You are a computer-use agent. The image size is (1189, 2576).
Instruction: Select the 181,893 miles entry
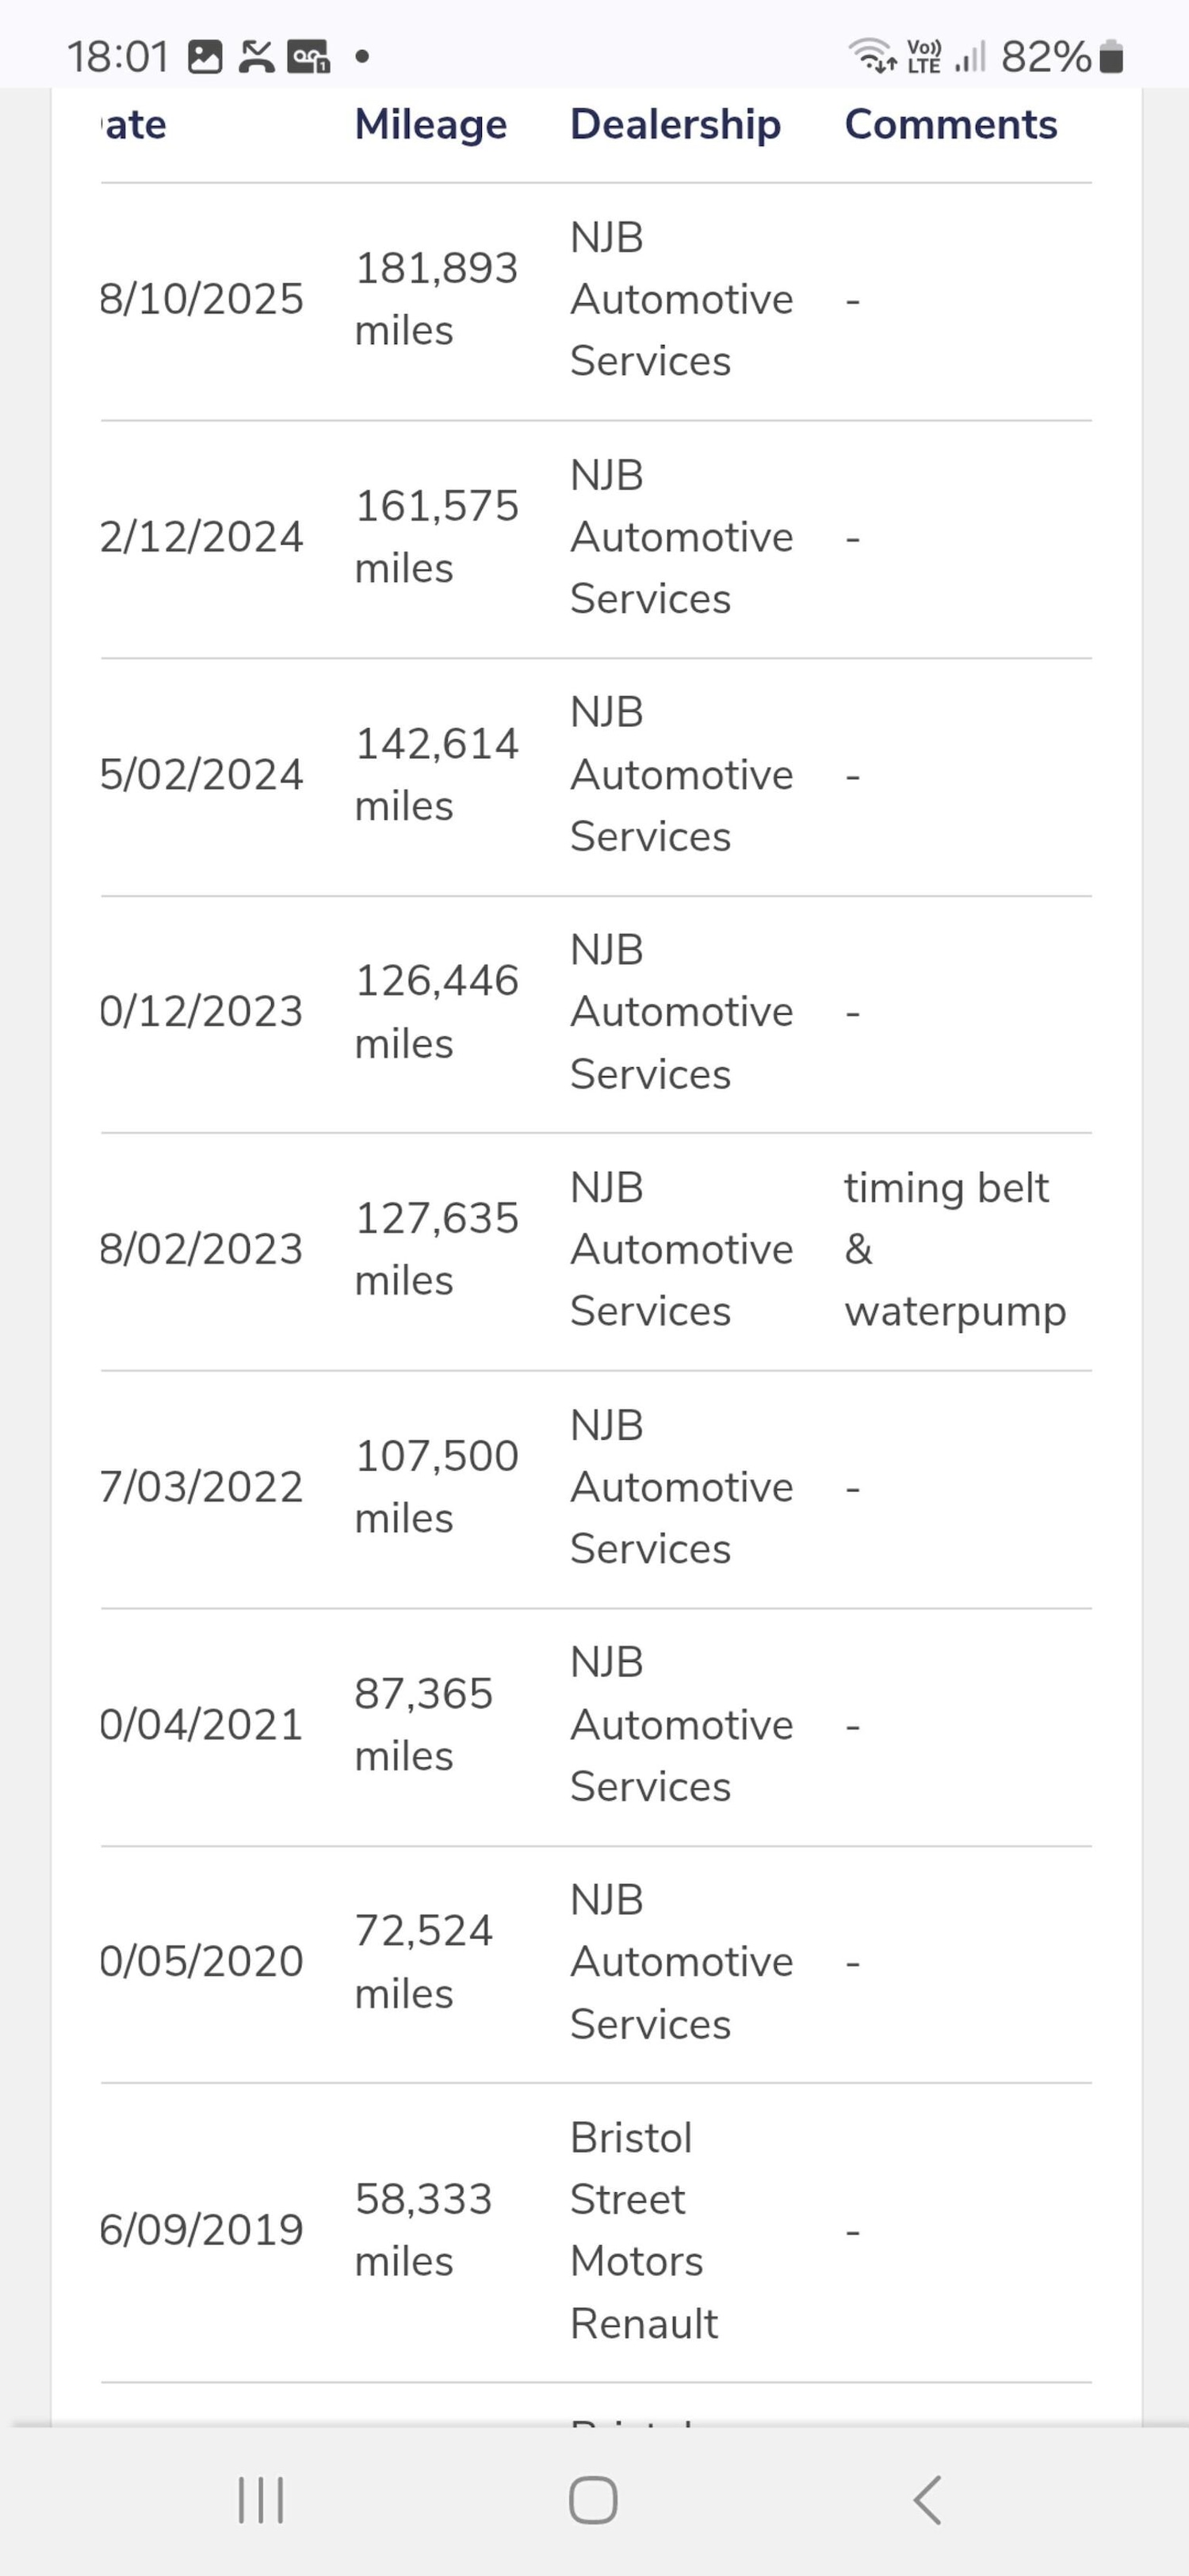436,299
